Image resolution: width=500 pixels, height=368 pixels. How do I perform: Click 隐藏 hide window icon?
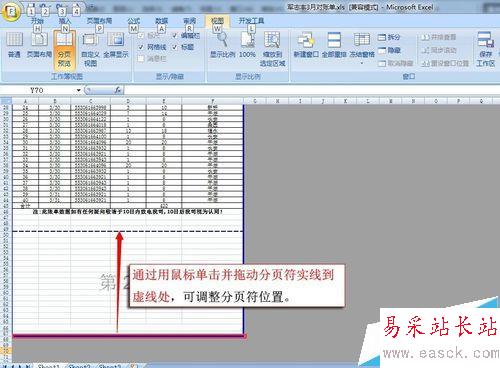[x=382, y=50]
